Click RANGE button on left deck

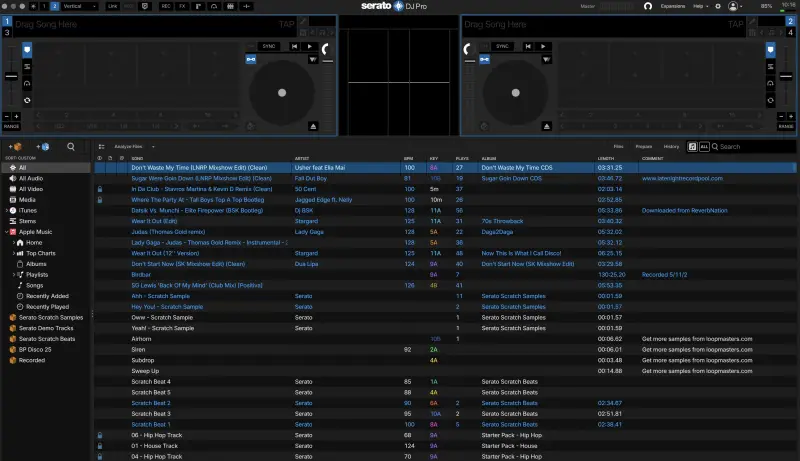pos(11,126)
